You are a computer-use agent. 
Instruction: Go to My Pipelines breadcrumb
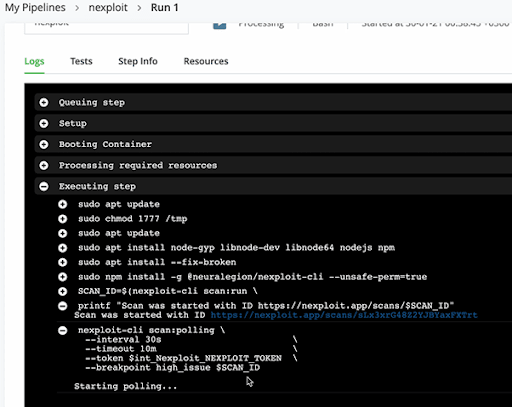(x=35, y=7)
